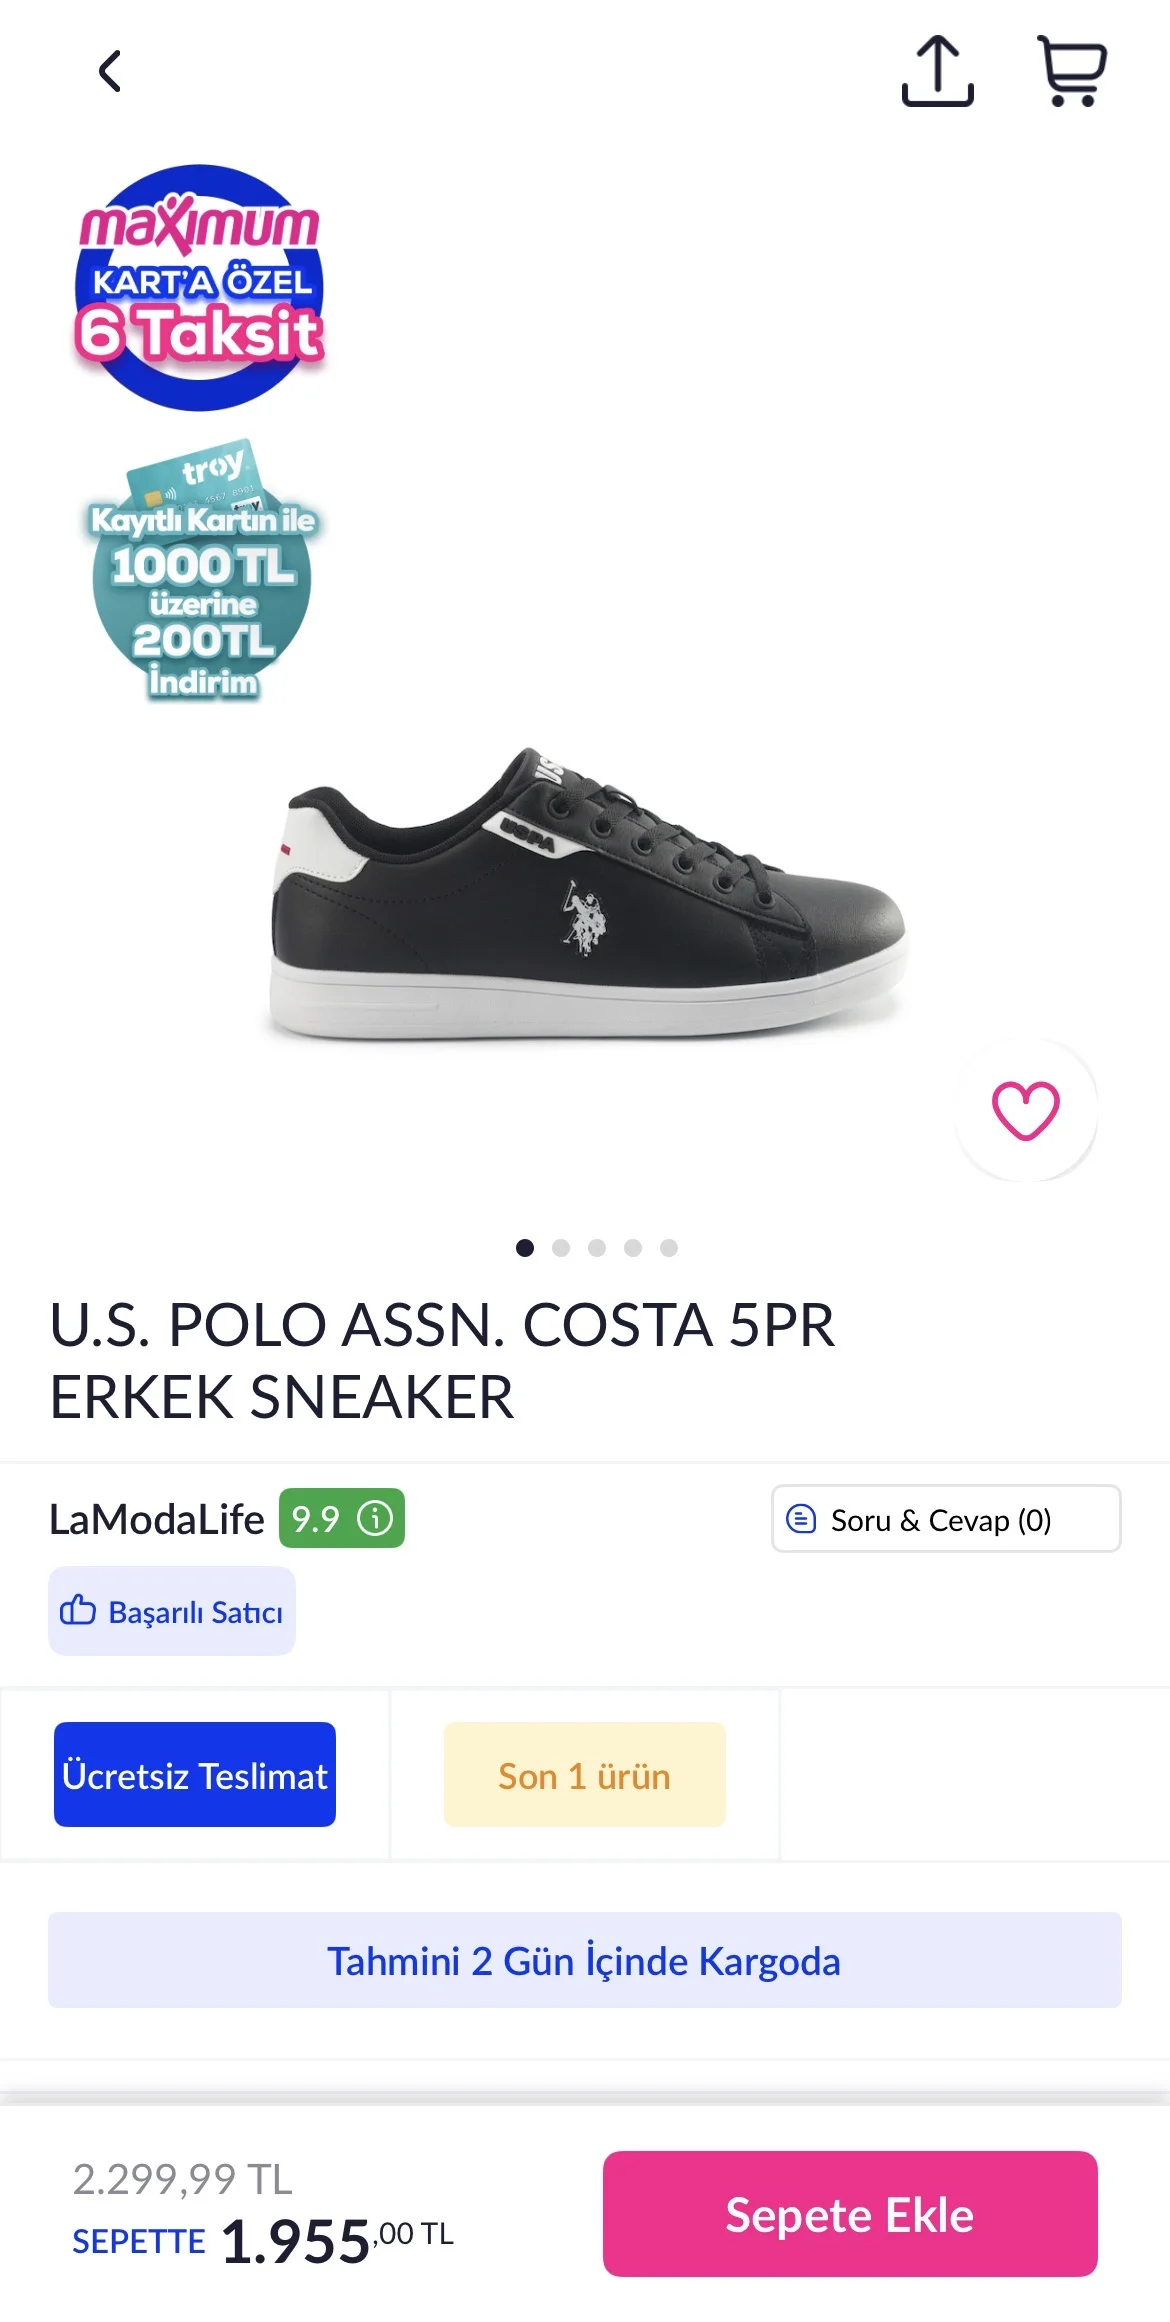Tap the info icon next to 9.9 rating
The image size is (1170, 2322).
coord(375,1518)
